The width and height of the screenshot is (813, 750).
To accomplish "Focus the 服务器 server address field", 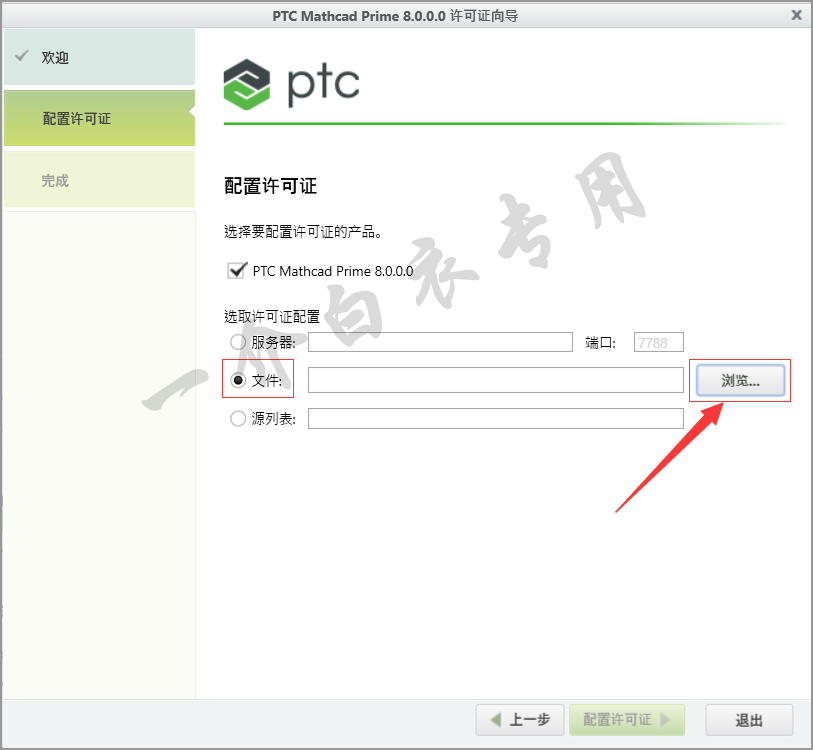I will [440, 342].
